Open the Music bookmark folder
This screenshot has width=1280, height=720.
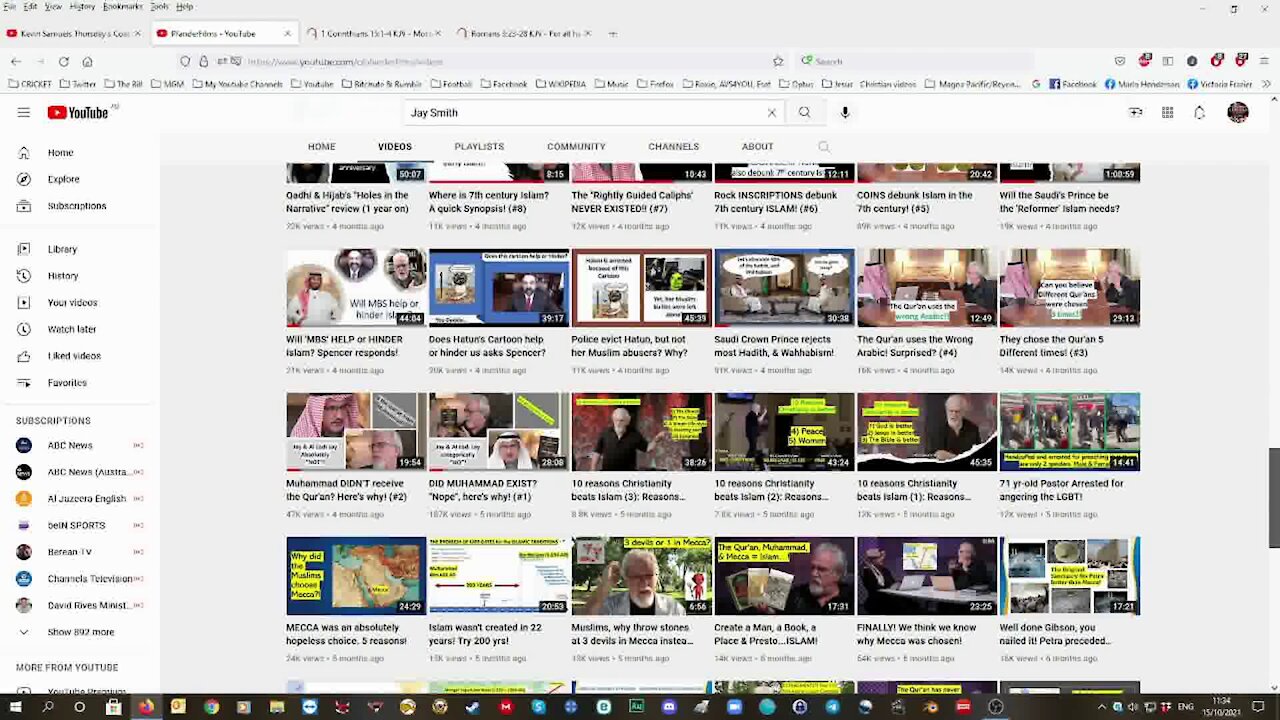[611, 84]
